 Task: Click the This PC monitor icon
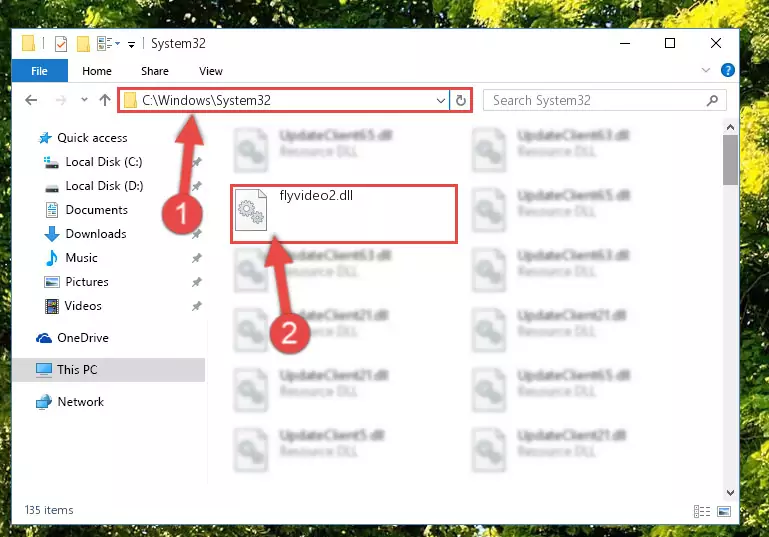44,370
